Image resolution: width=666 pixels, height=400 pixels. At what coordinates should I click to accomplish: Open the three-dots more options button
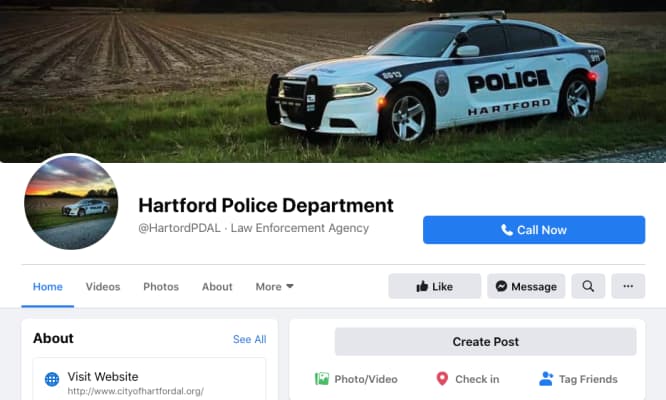tap(628, 286)
